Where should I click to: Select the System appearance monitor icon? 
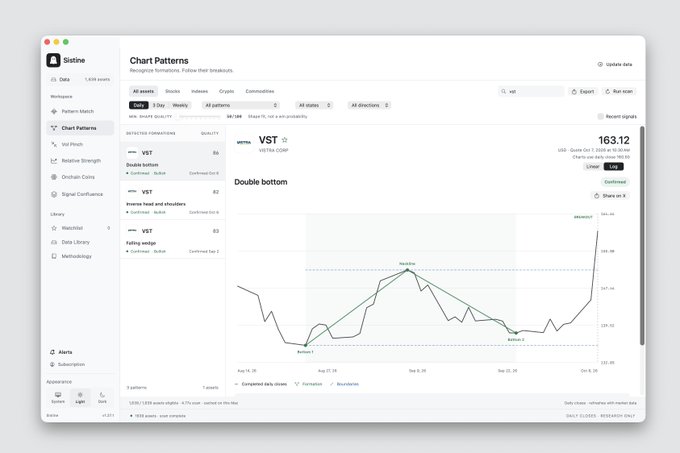pos(58,394)
